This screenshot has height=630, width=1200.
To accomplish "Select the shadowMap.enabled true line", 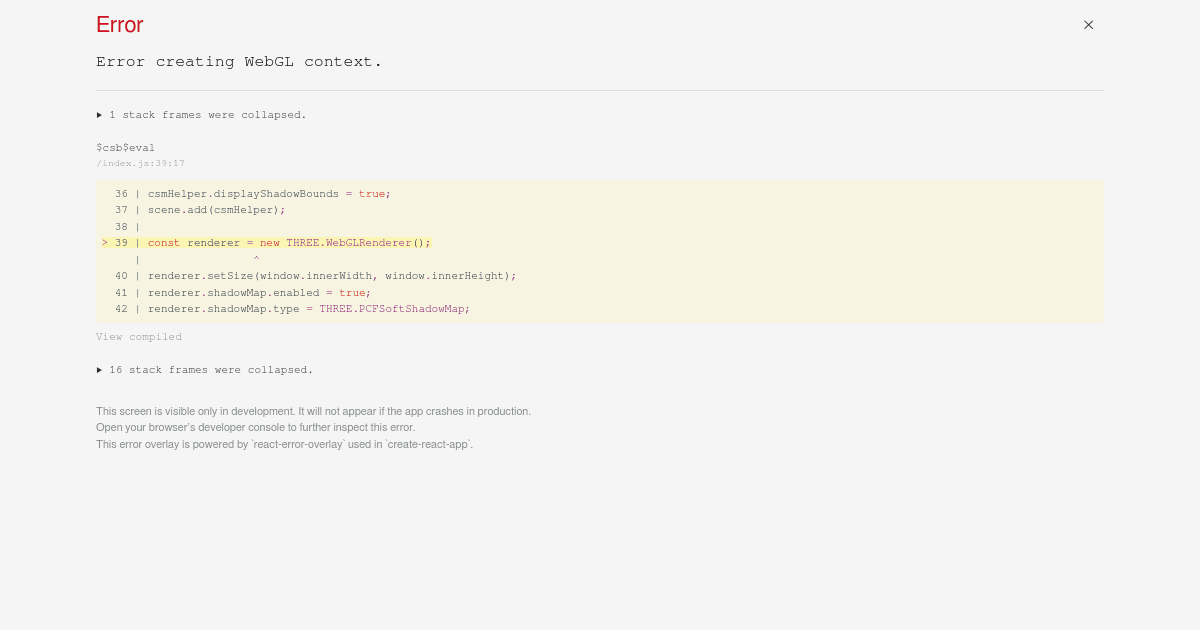I will [x=255, y=292].
